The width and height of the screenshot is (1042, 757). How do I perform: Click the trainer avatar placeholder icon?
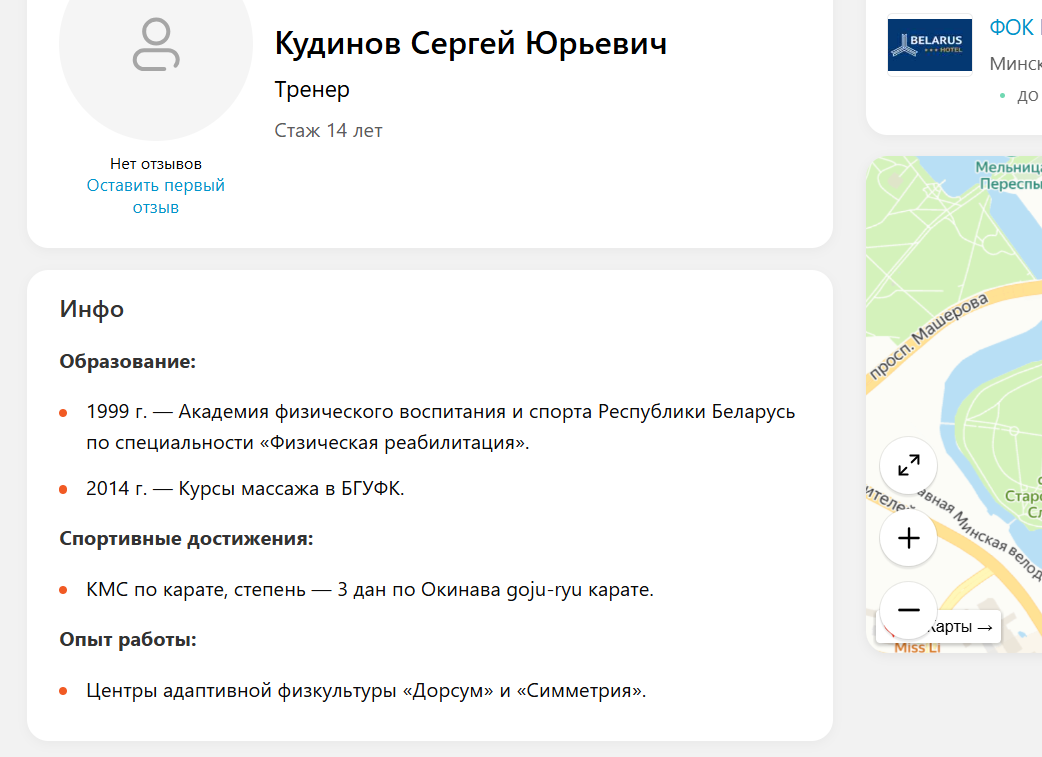click(x=156, y=45)
